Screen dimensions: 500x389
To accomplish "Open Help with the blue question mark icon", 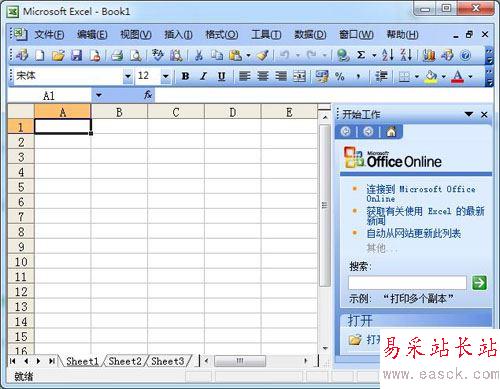I will (465, 55).
